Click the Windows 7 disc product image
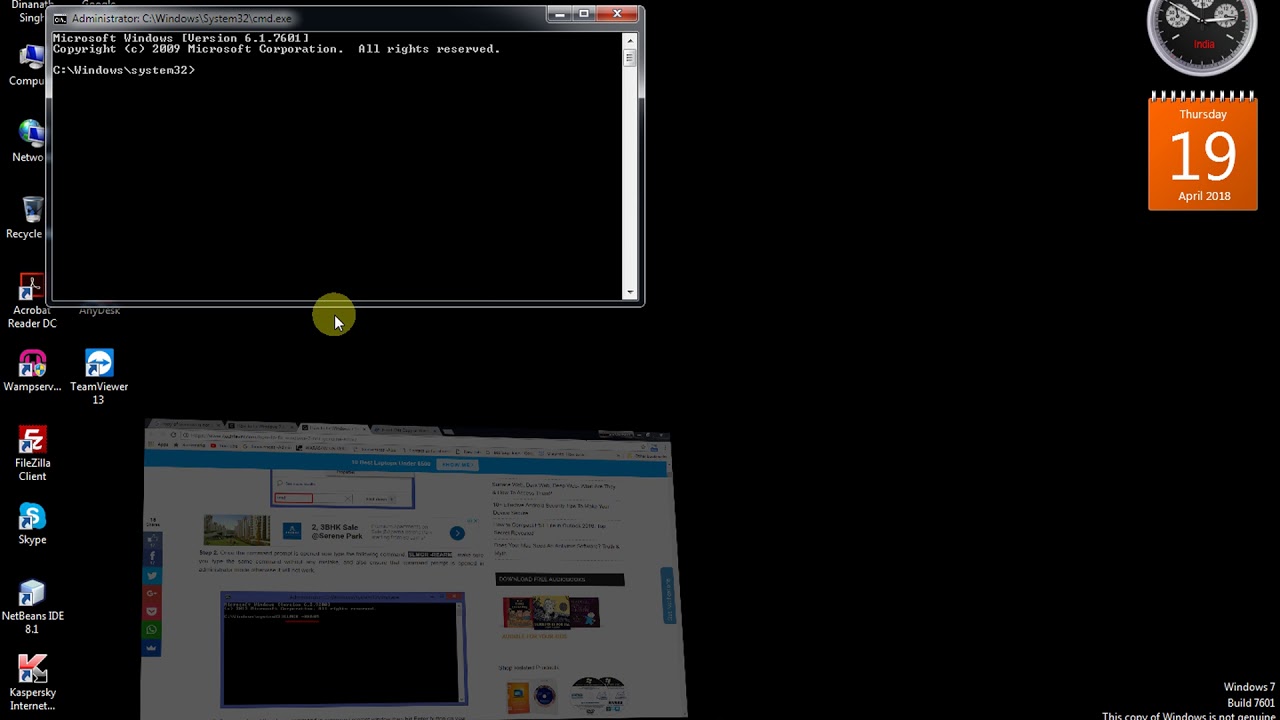 pyautogui.click(x=599, y=694)
